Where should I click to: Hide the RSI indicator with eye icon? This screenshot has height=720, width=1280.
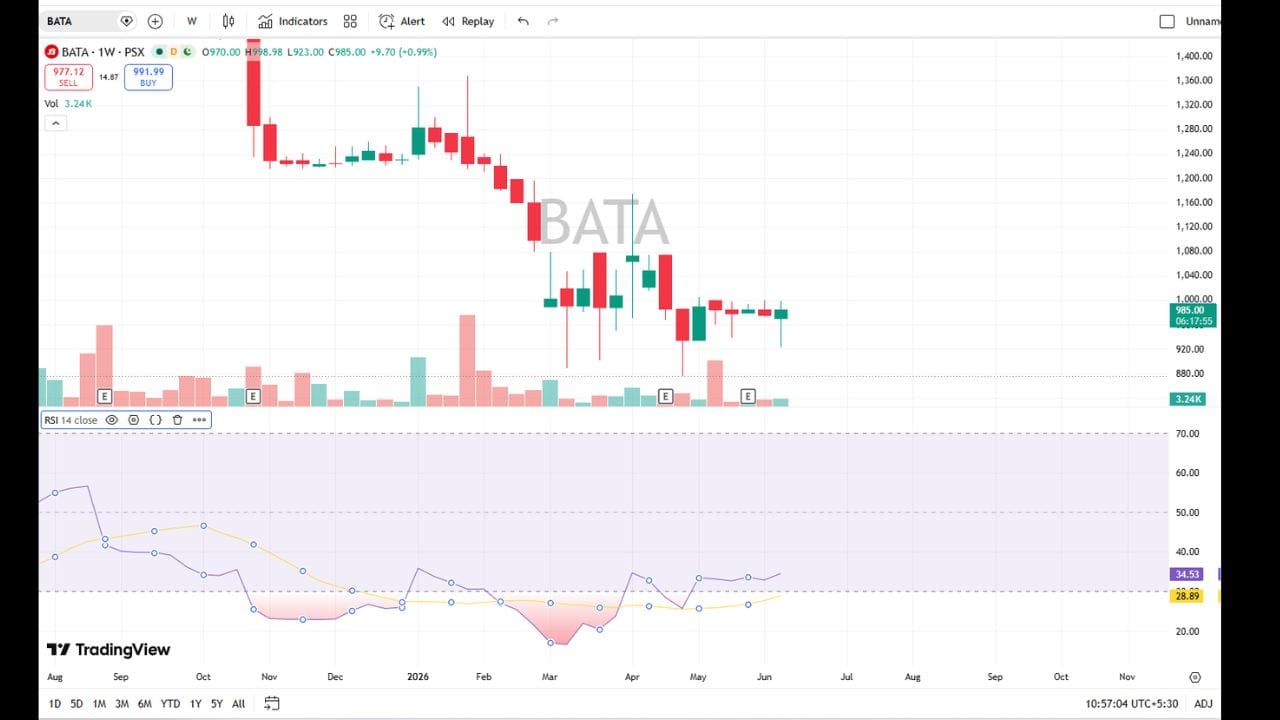(x=111, y=420)
